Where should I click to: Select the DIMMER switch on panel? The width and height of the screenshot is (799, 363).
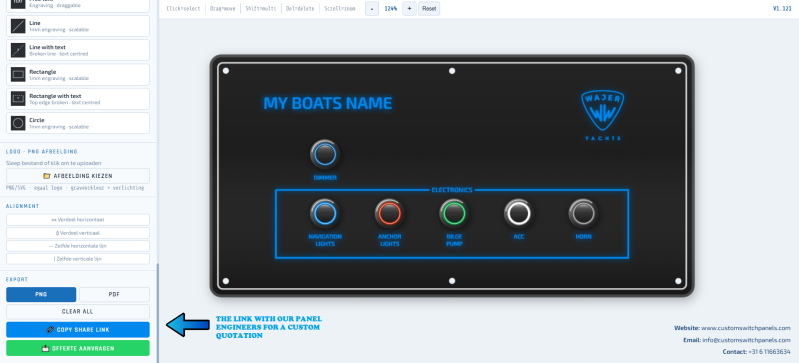pyautogui.click(x=325, y=154)
